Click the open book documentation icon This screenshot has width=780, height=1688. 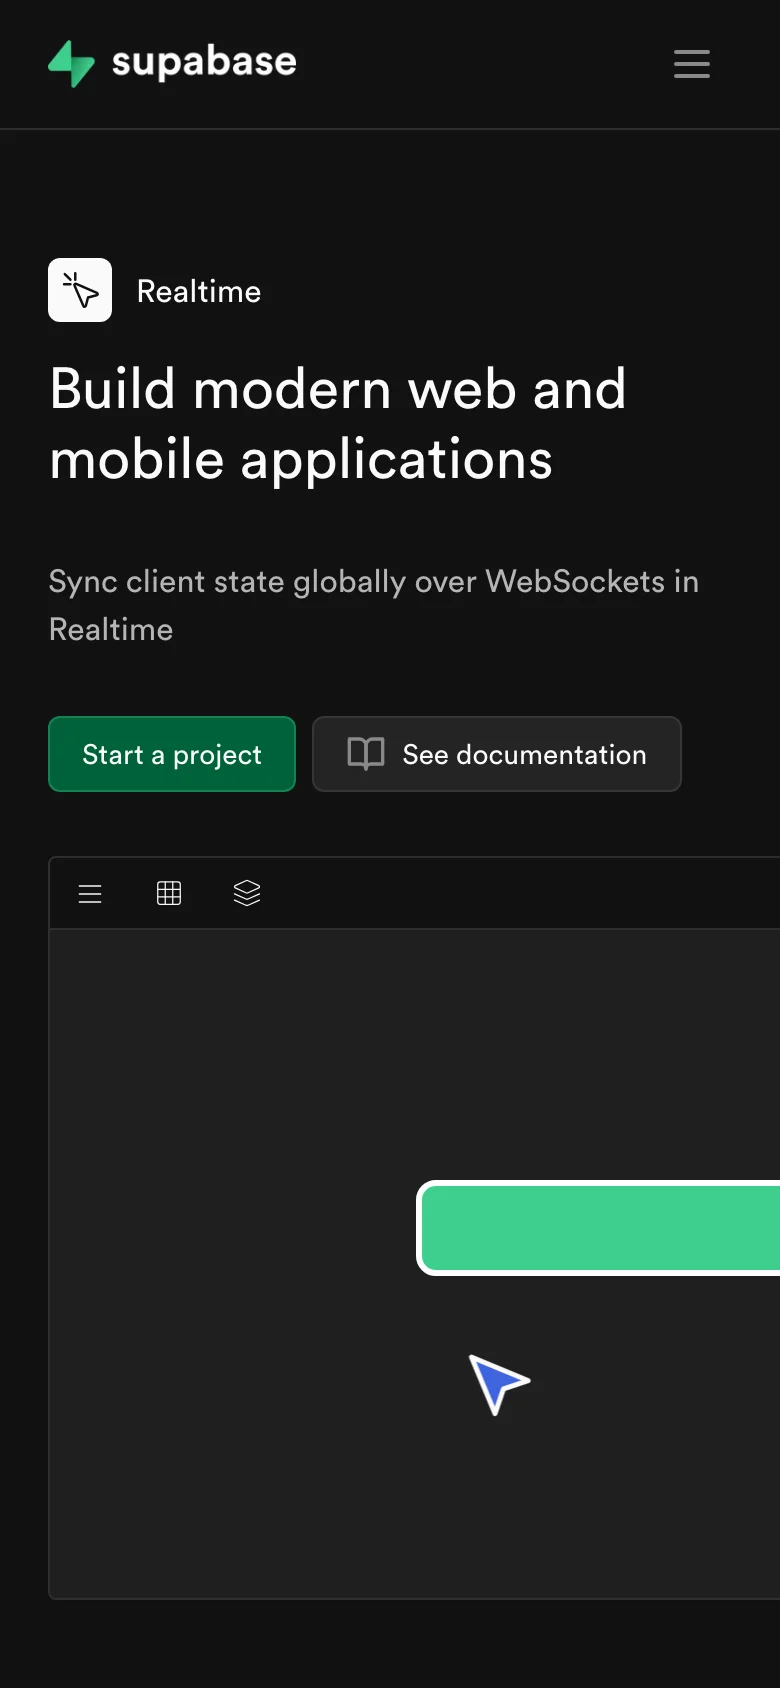point(365,754)
